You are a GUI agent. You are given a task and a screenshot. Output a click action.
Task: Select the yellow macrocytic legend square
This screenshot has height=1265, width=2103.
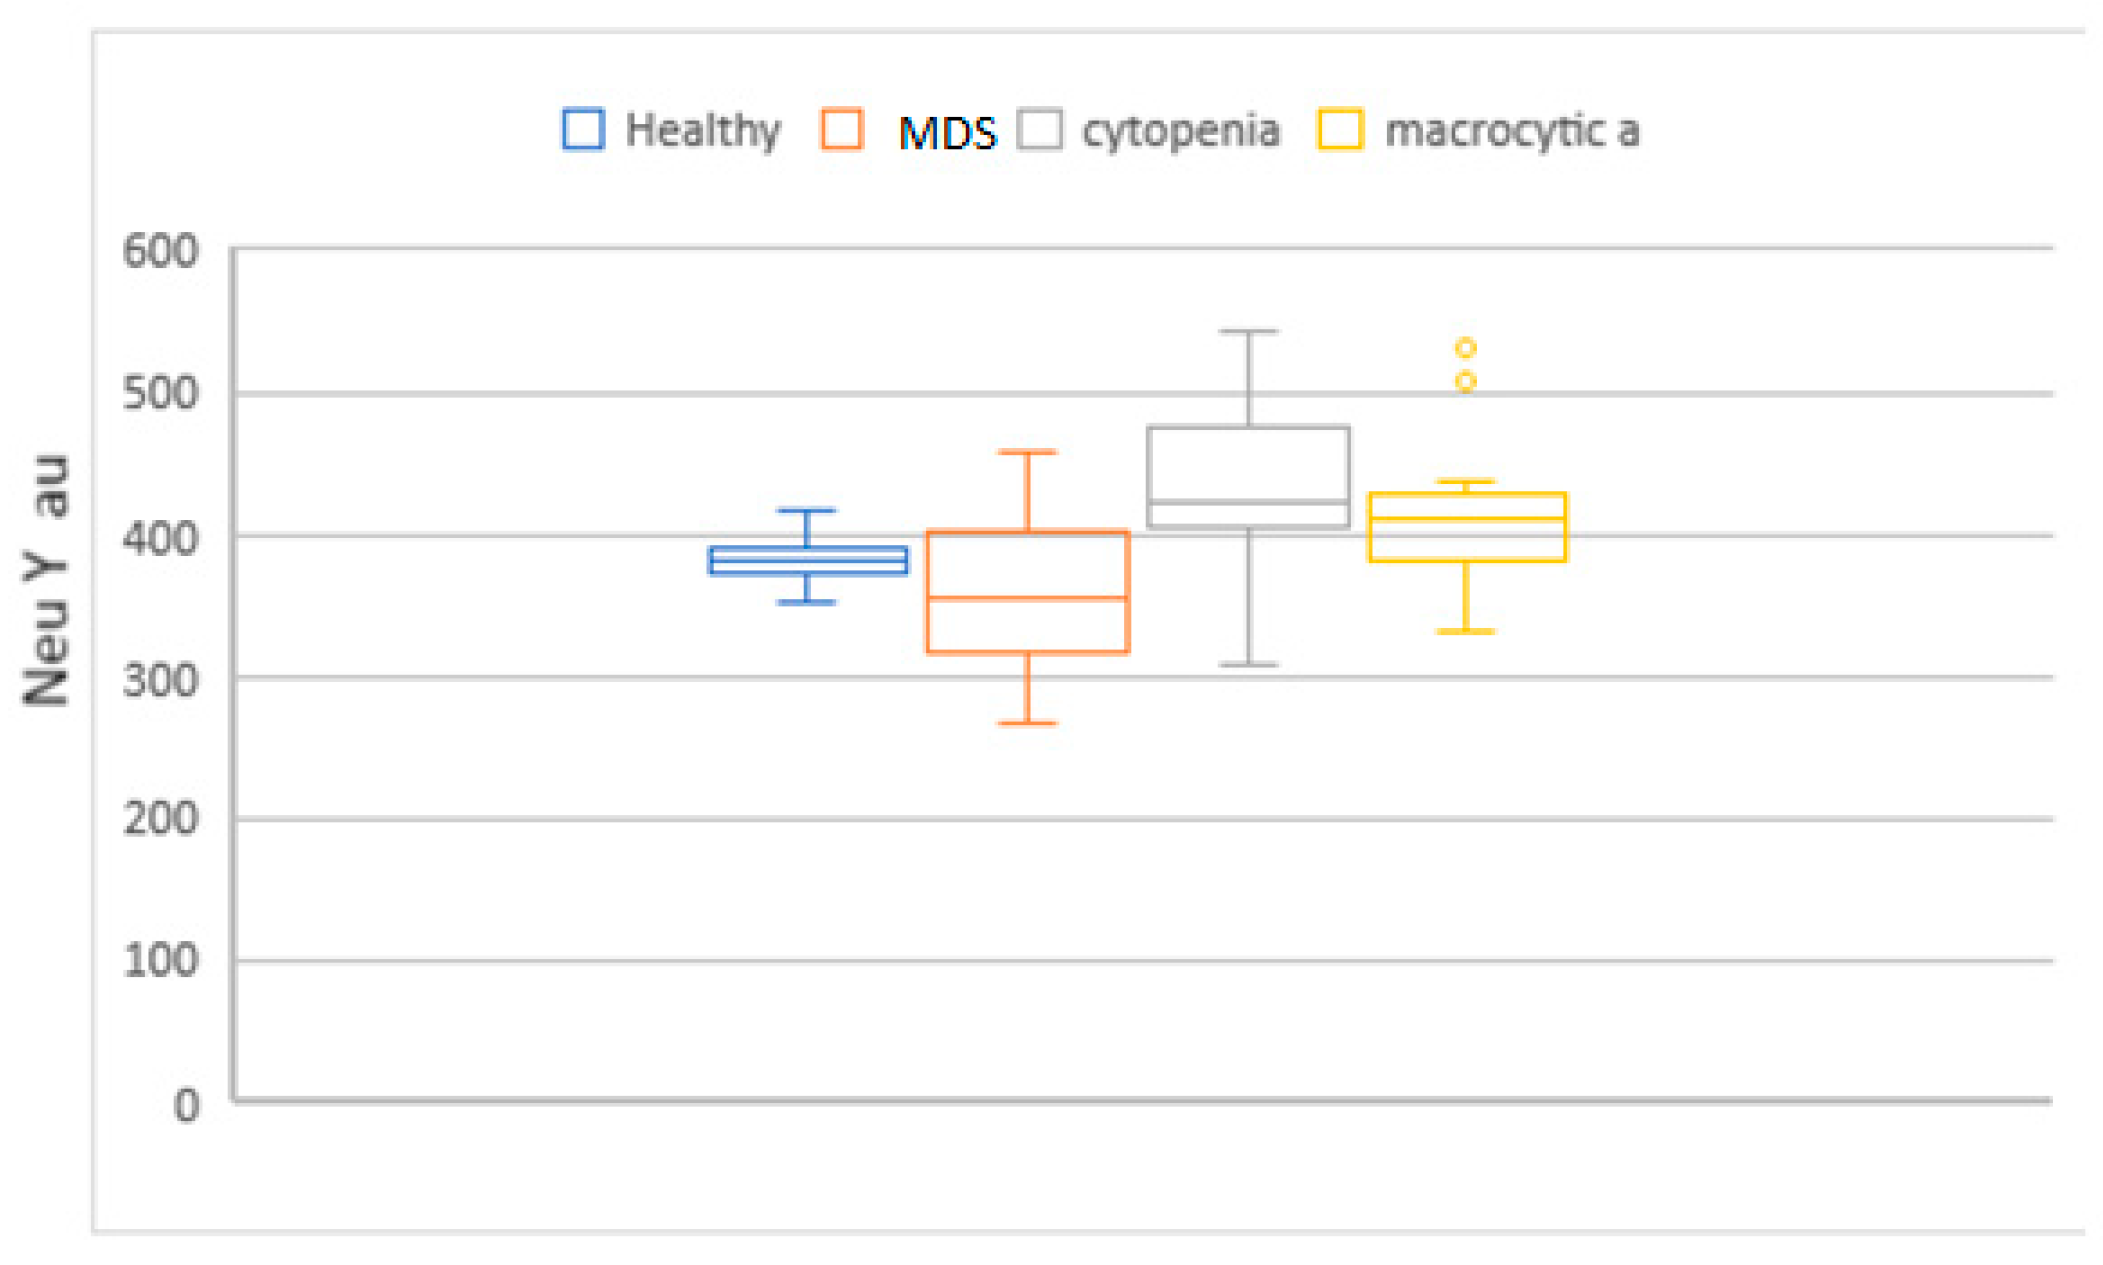coord(1339,130)
